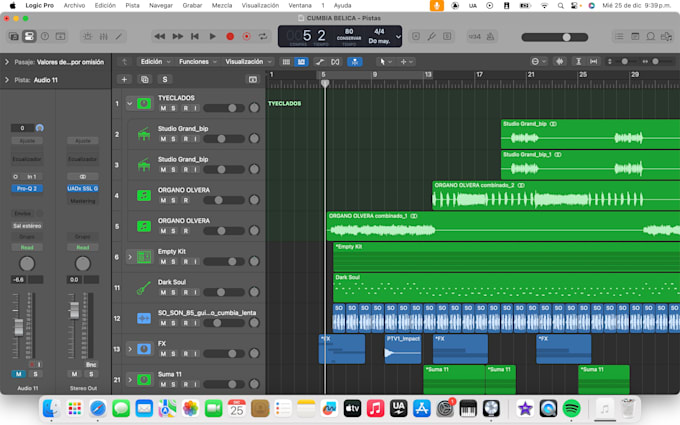The width and height of the screenshot is (680, 425).
Task: Open the Archivo menu
Action: point(74,6)
